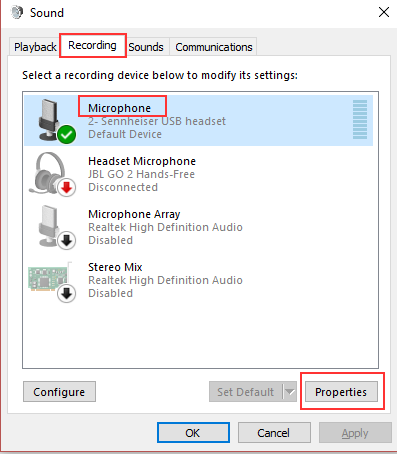
Task: Open the Recording tab
Action: [x=92, y=45]
